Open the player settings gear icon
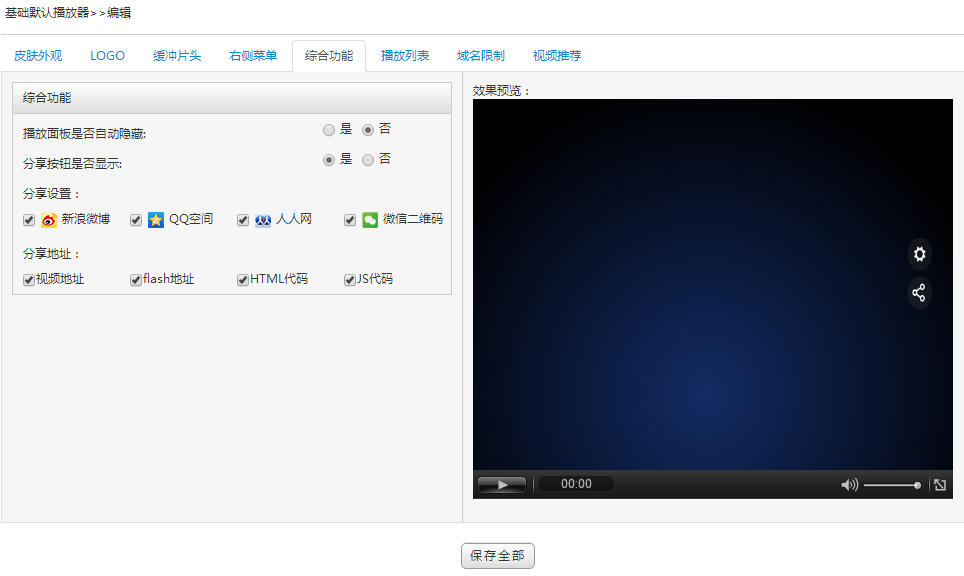This screenshot has width=964, height=576. pyautogui.click(x=919, y=254)
